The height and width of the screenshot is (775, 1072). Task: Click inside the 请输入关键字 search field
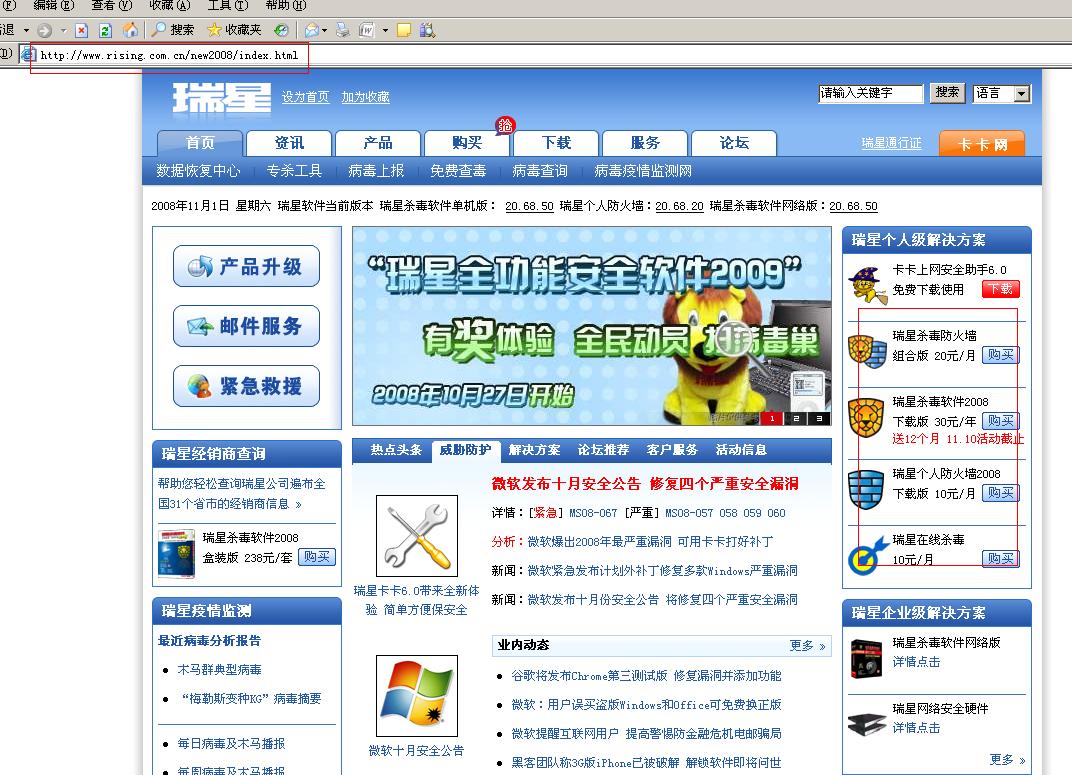click(871, 93)
